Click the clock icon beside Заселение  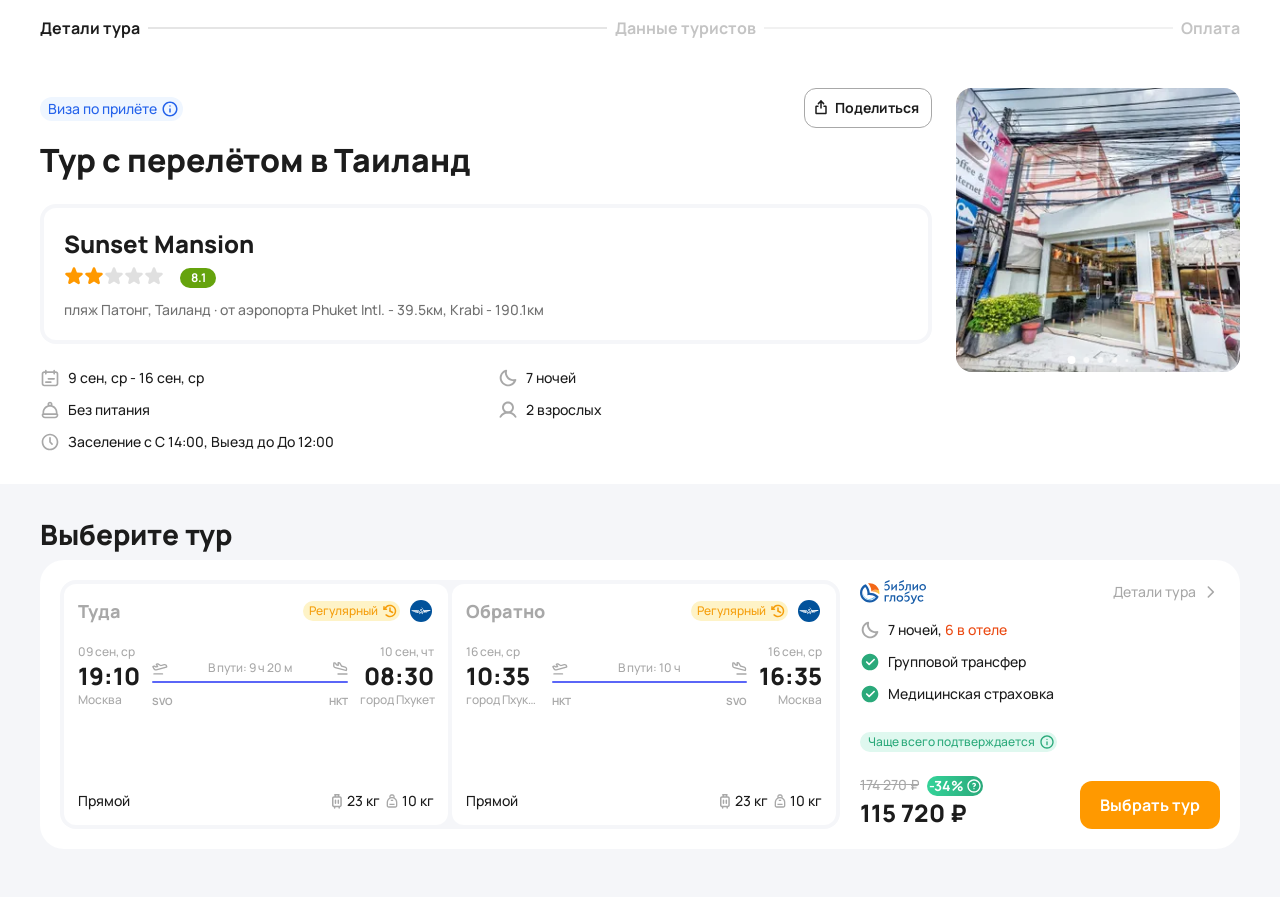coord(50,442)
